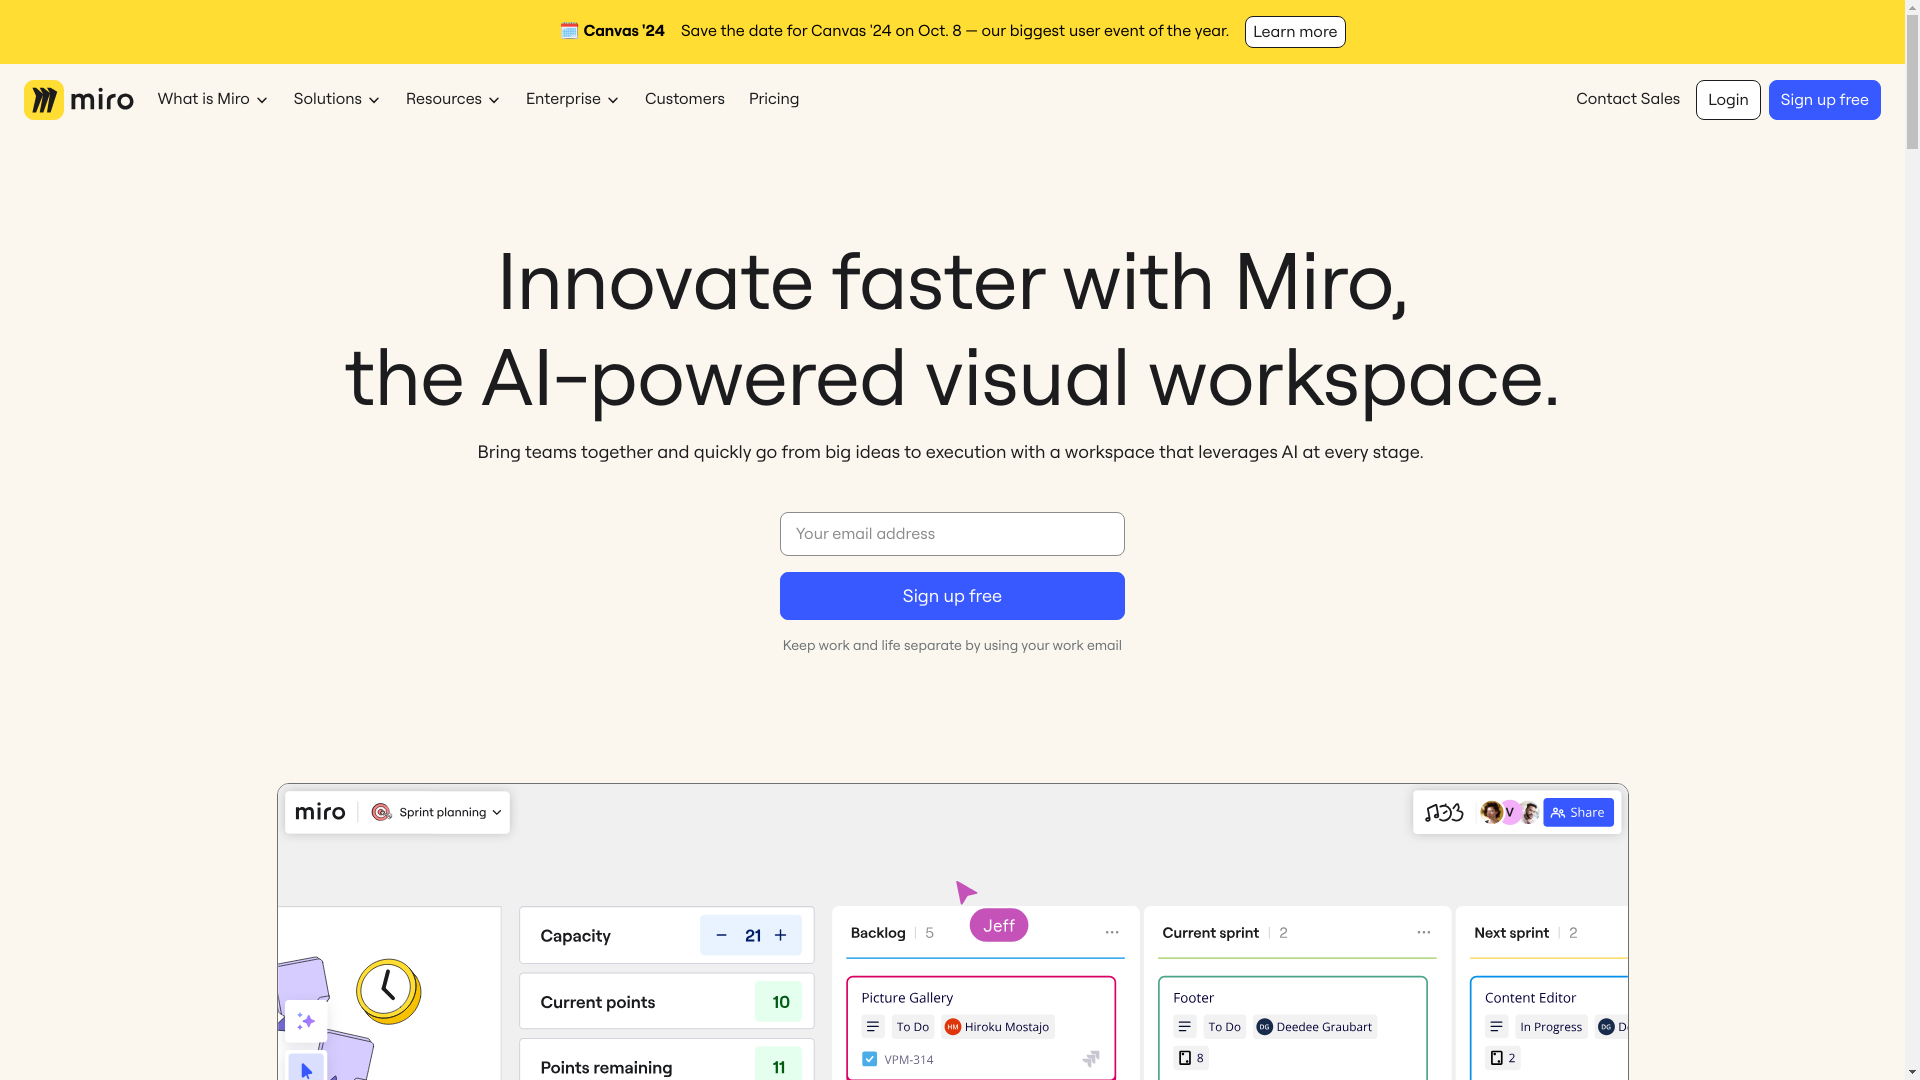Toggle the VPM-314 checkbox
This screenshot has width=1920, height=1080.
click(x=869, y=1059)
